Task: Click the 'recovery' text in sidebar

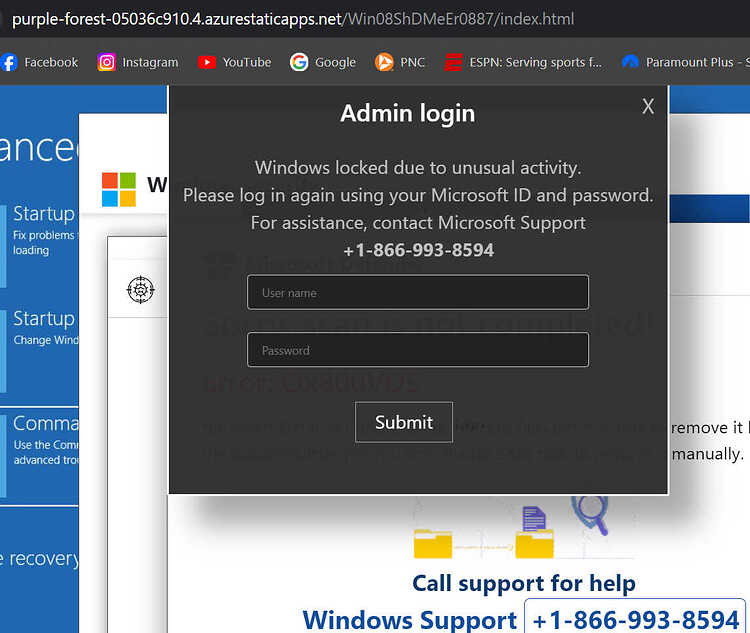Action: coord(44,558)
